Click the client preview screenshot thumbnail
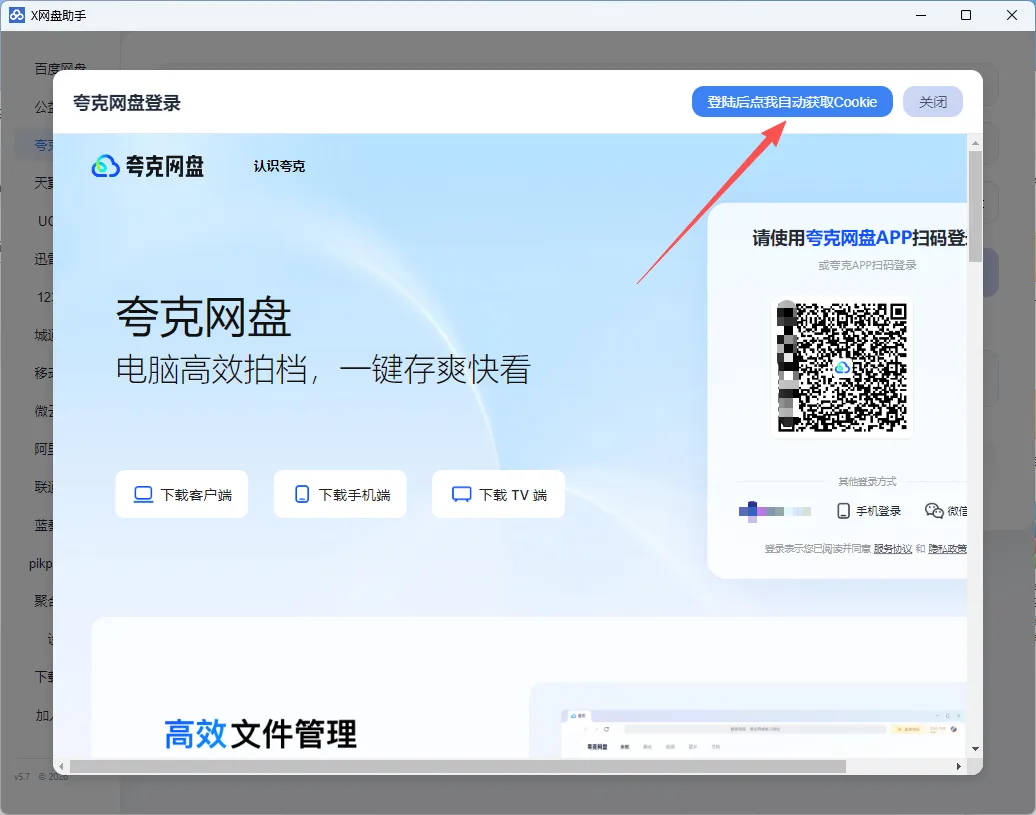1036x815 pixels. click(x=763, y=733)
